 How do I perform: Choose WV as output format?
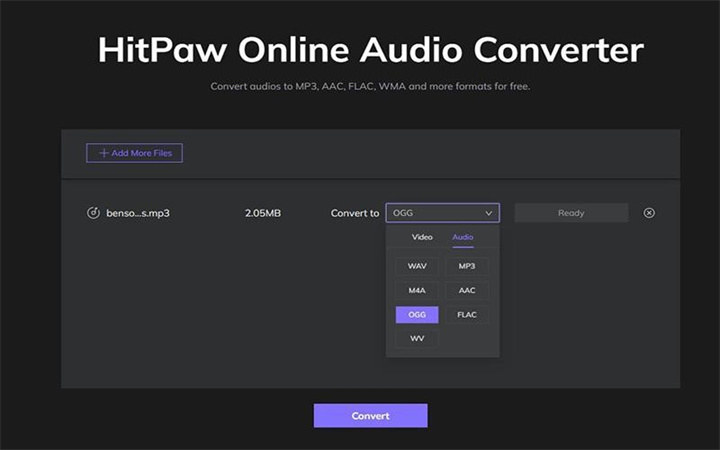click(x=417, y=338)
